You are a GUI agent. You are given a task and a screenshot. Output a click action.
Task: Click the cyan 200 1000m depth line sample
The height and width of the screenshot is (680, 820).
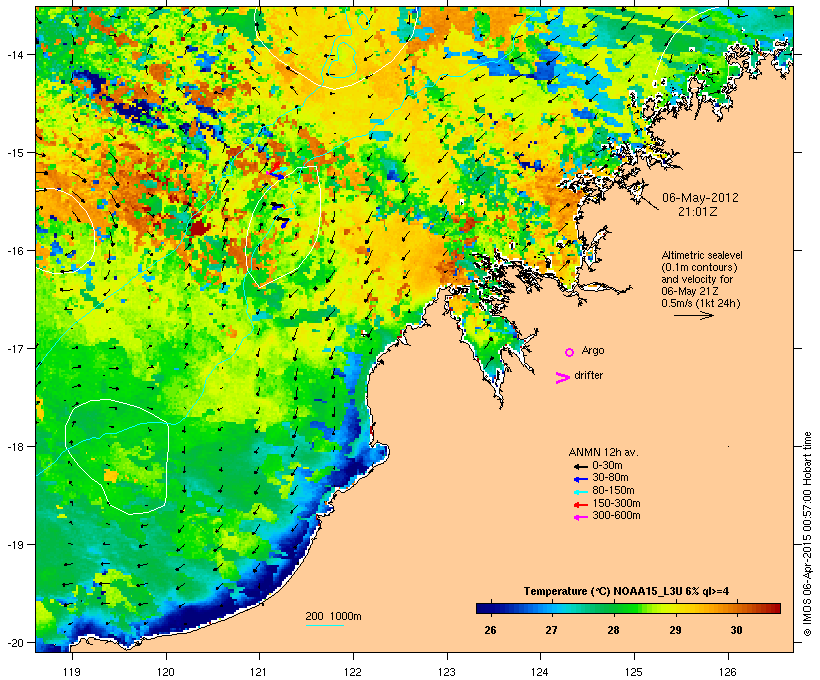(x=325, y=625)
